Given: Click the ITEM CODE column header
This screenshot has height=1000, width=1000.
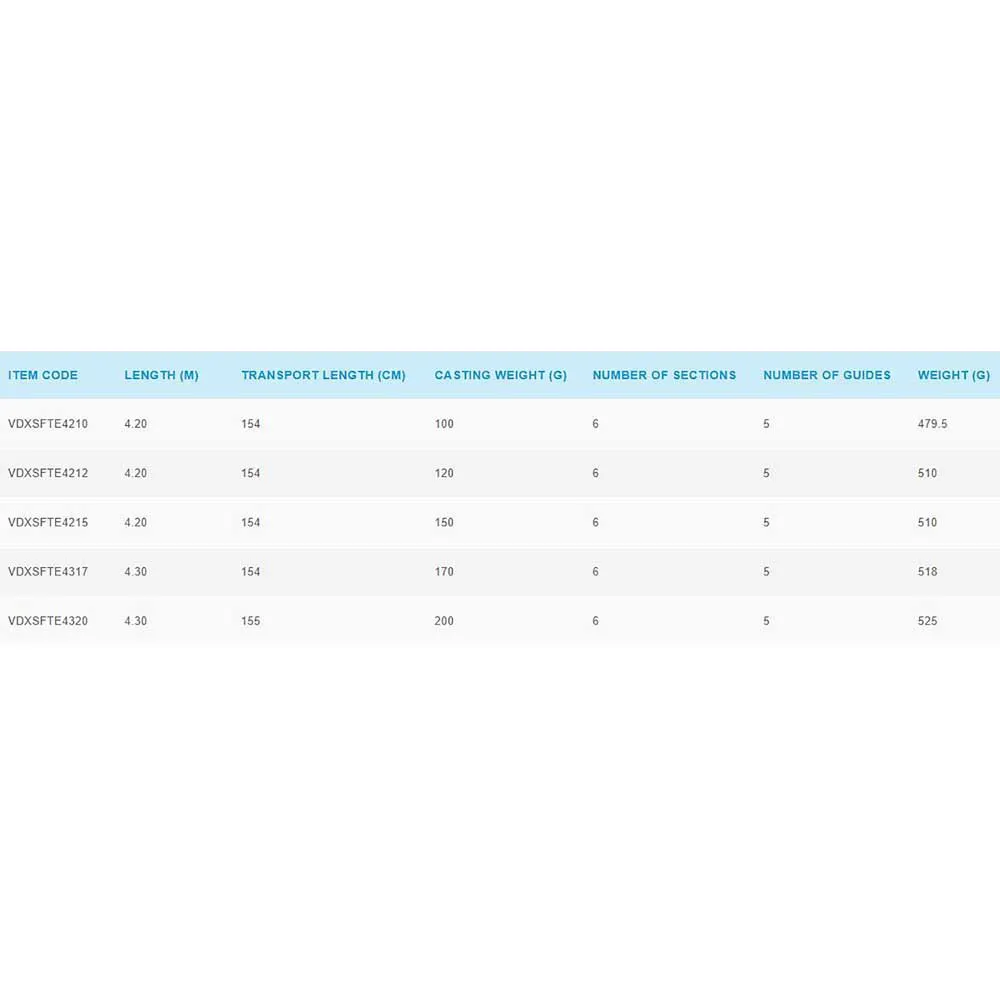Looking at the screenshot, I should 43,376.
